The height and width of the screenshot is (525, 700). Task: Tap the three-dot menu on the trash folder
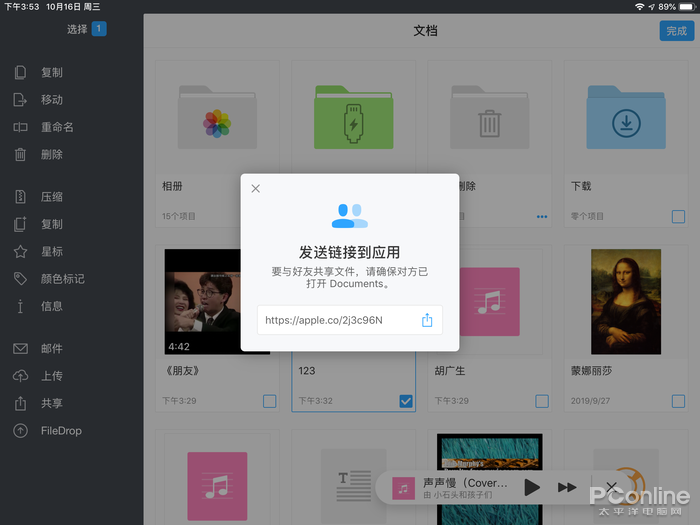[542, 217]
